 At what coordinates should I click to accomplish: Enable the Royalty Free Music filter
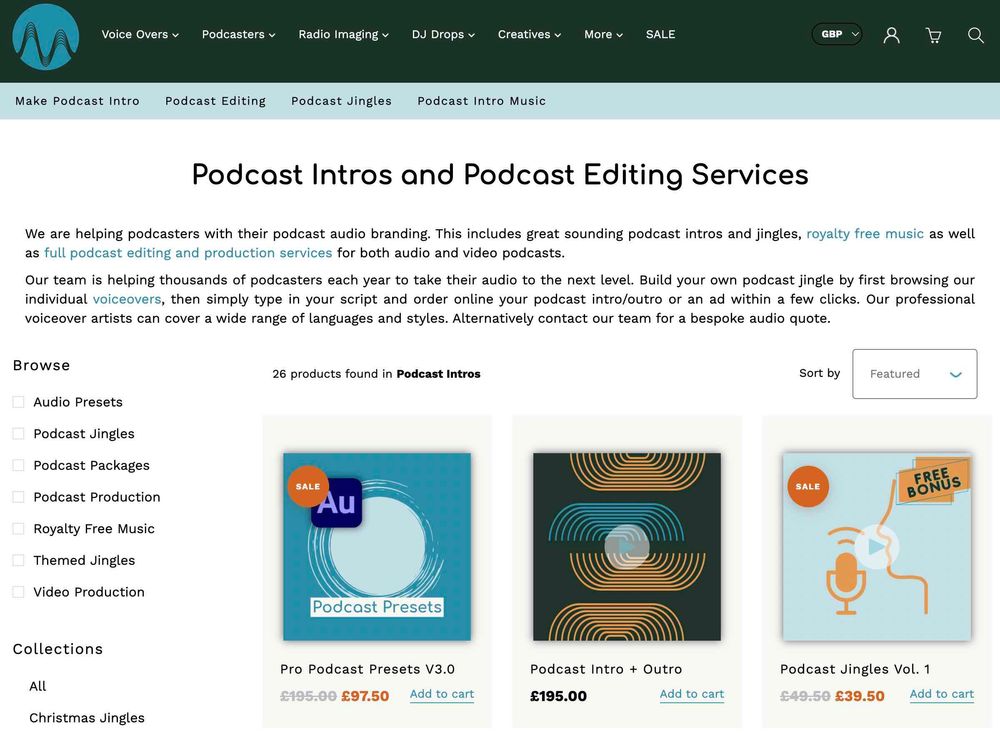coord(17,528)
